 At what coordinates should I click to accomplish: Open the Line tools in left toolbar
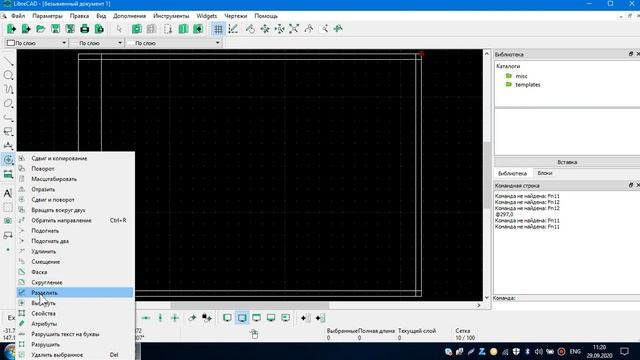click(8, 61)
